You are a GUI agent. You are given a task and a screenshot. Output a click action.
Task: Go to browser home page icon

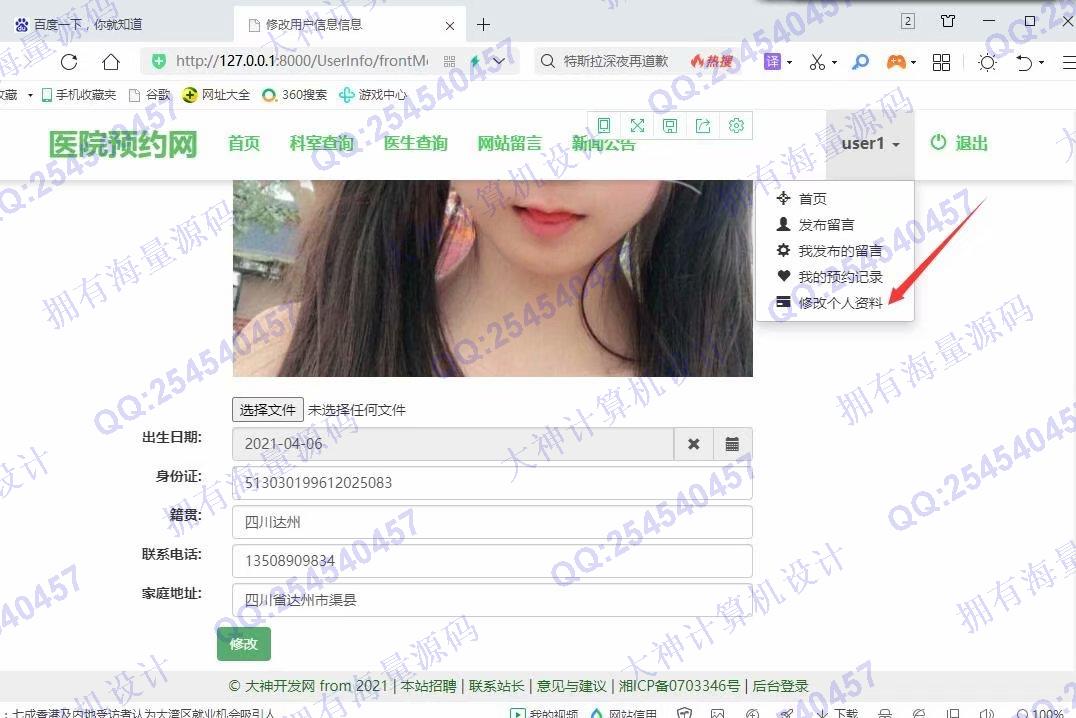coord(110,62)
